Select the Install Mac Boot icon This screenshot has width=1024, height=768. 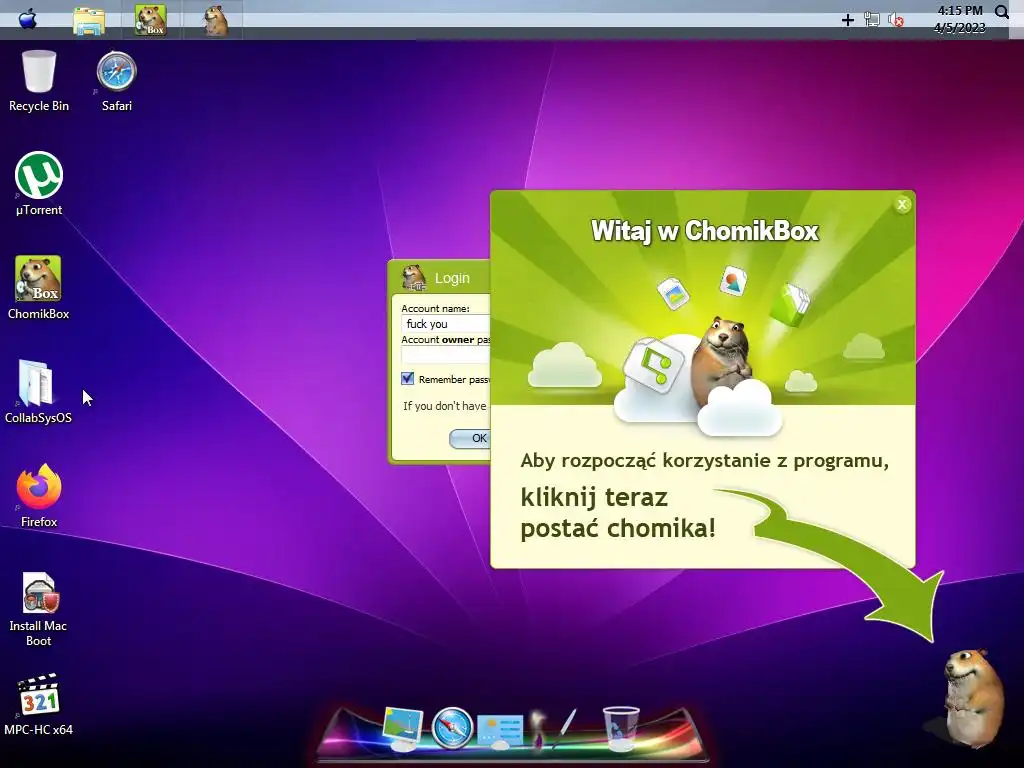click(x=39, y=609)
